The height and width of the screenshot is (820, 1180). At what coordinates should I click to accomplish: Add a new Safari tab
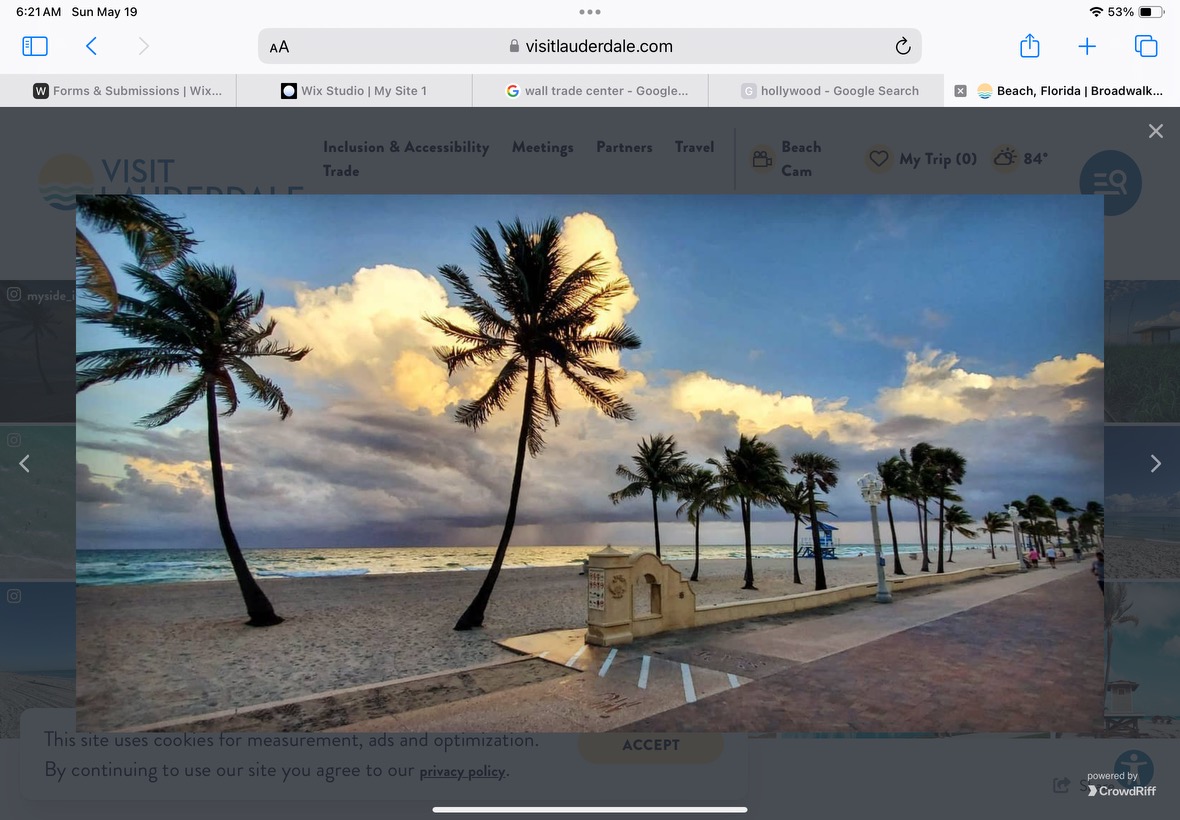pyautogui.click(x=1087, y=47)
